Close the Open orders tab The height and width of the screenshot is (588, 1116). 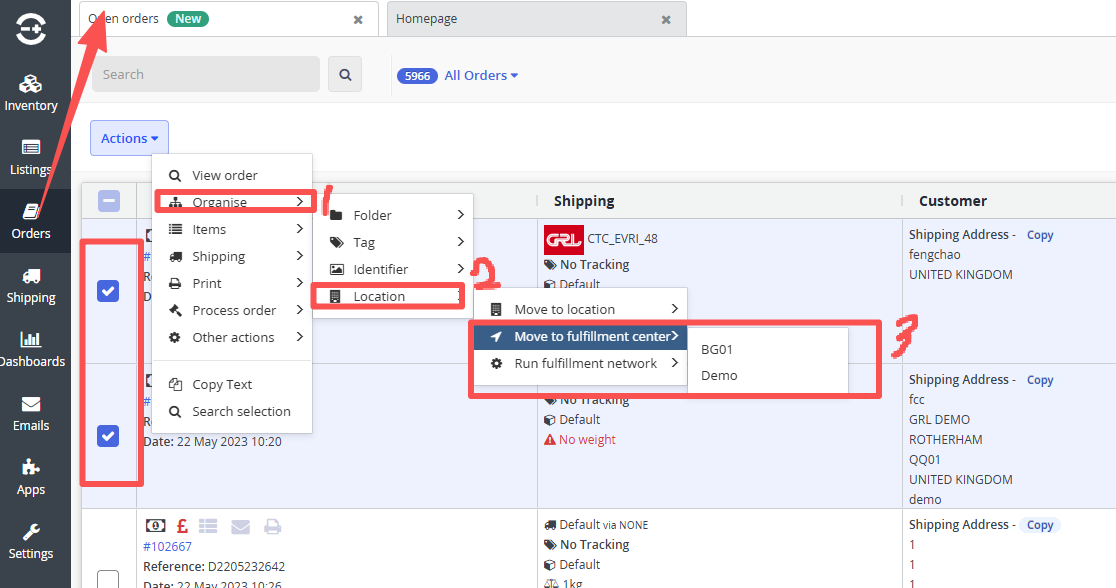358,20
